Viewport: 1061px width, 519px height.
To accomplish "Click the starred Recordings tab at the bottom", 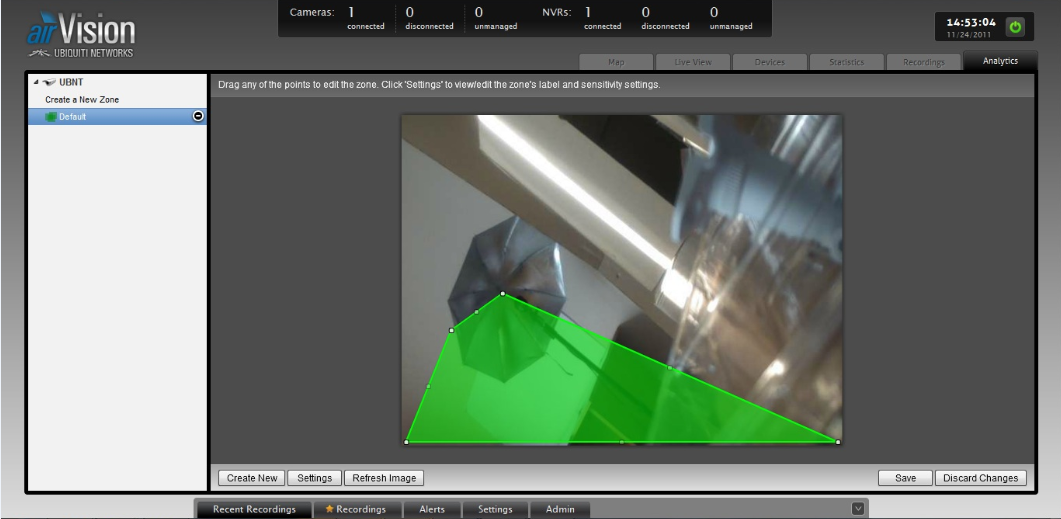I will pos(356,509).
